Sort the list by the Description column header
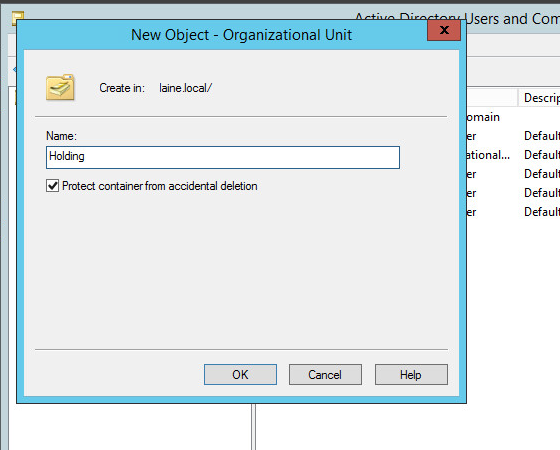Viewport: 560px width, 450px height. coord(539,98)
